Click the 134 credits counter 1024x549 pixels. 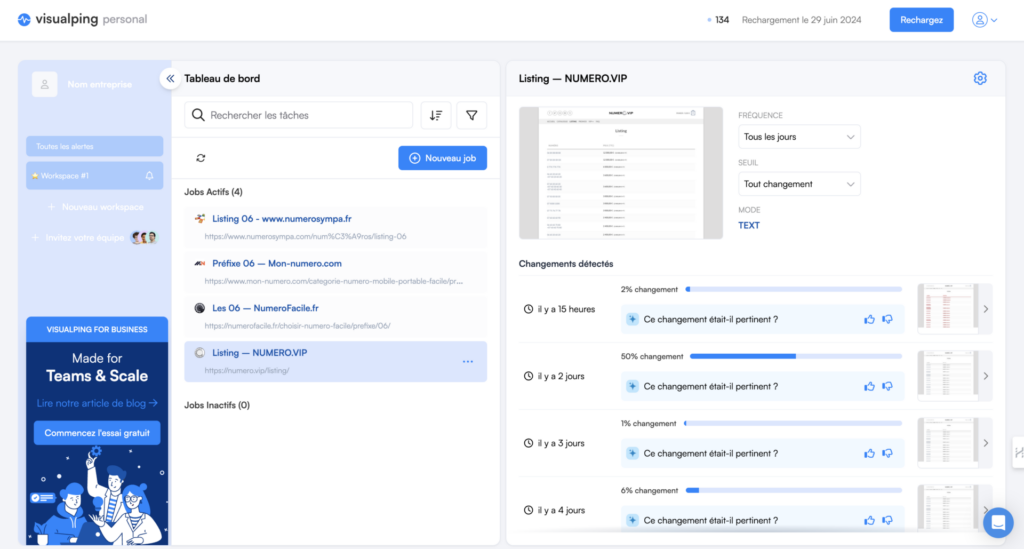[718, 20]
